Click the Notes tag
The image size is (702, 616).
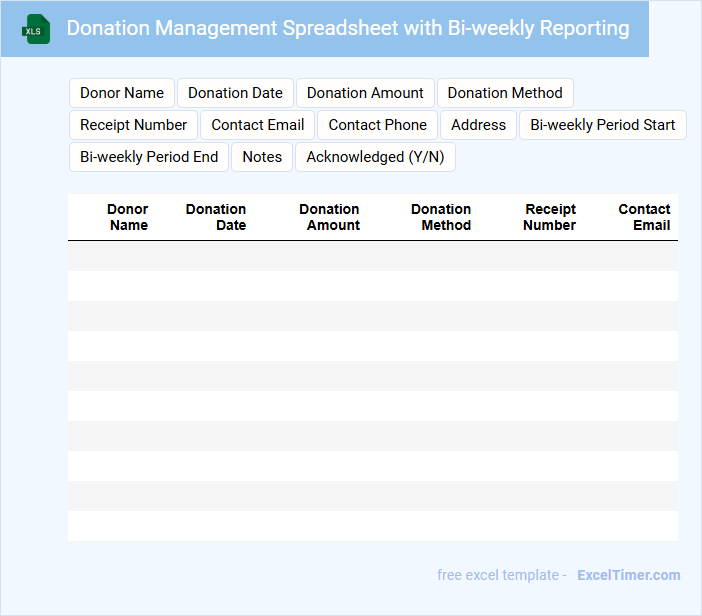pos(262,157)
